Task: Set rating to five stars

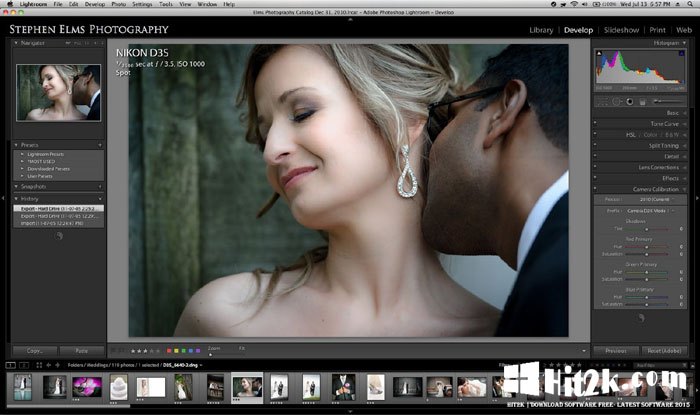Action: pos(157,351)
